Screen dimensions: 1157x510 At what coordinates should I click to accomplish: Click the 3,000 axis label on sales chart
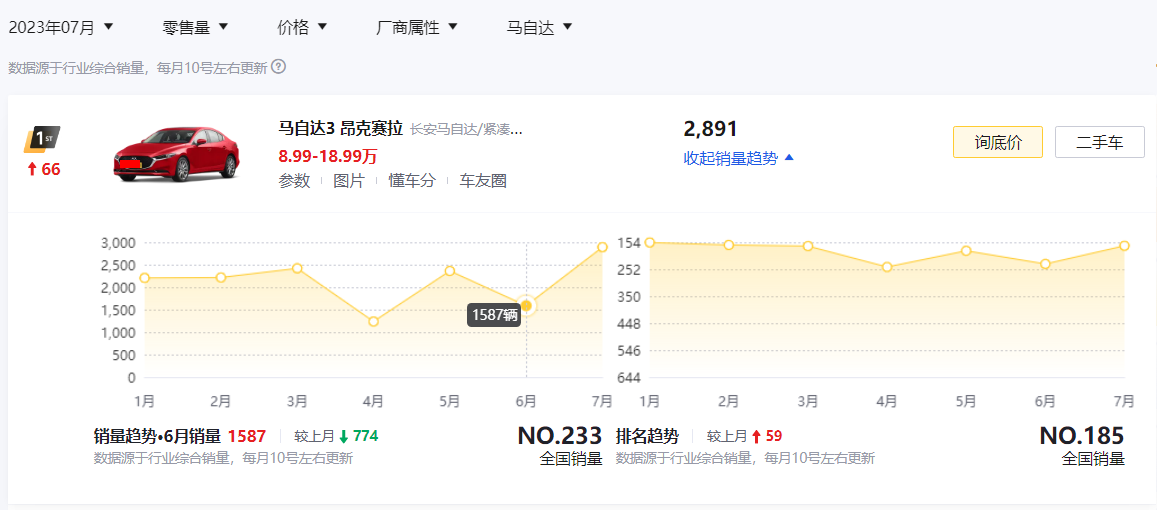pos(118,243)
